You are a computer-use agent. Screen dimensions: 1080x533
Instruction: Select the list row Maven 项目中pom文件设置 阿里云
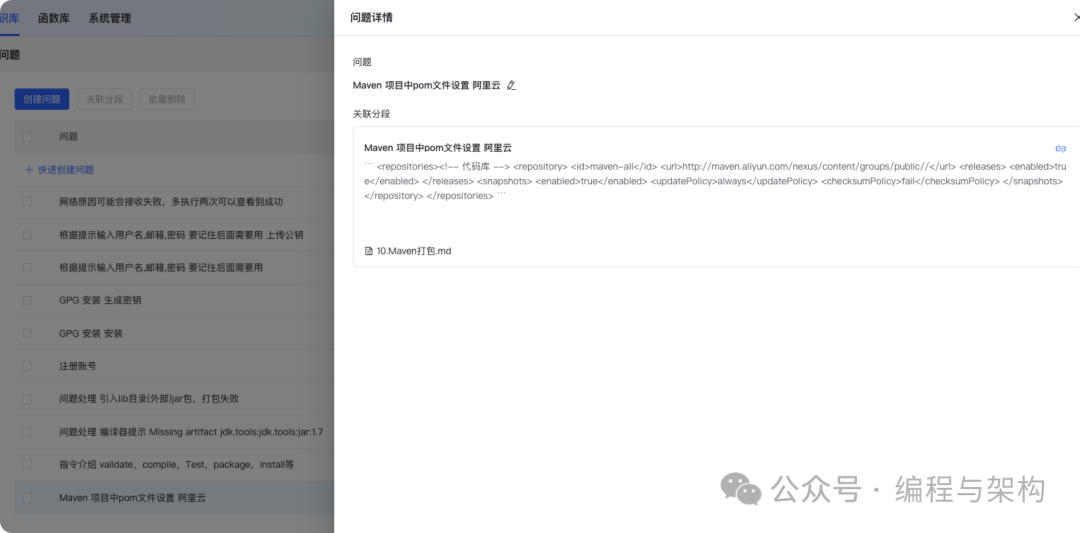click(174, 497)
